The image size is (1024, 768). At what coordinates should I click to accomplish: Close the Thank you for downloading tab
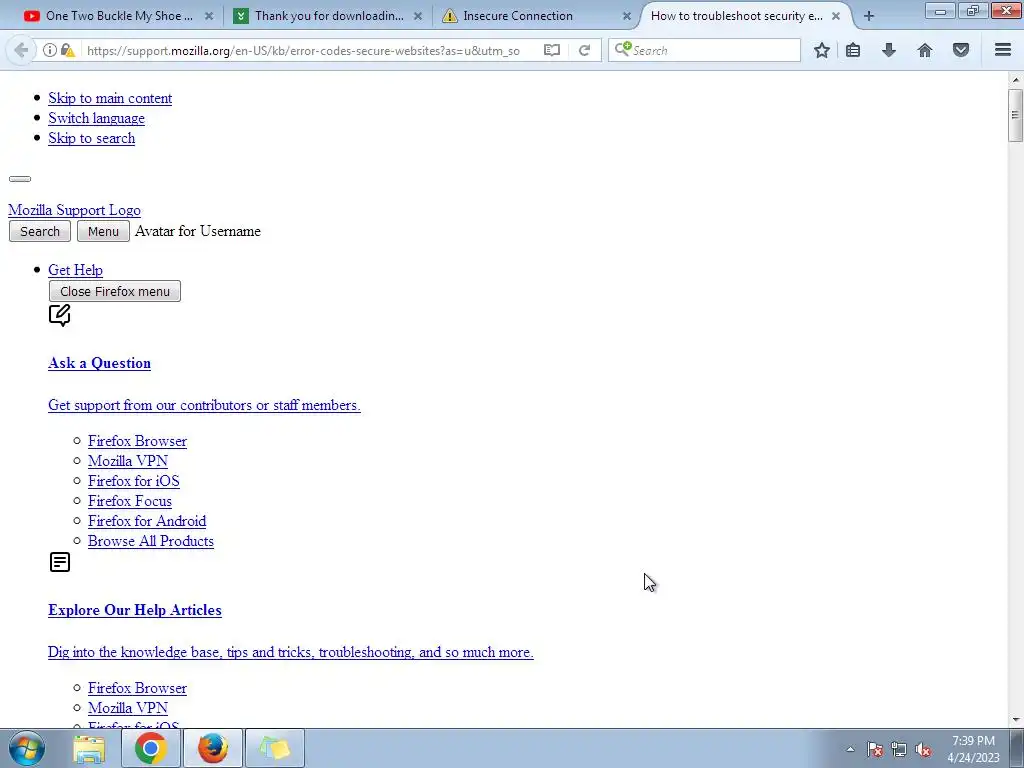point(418,16)
